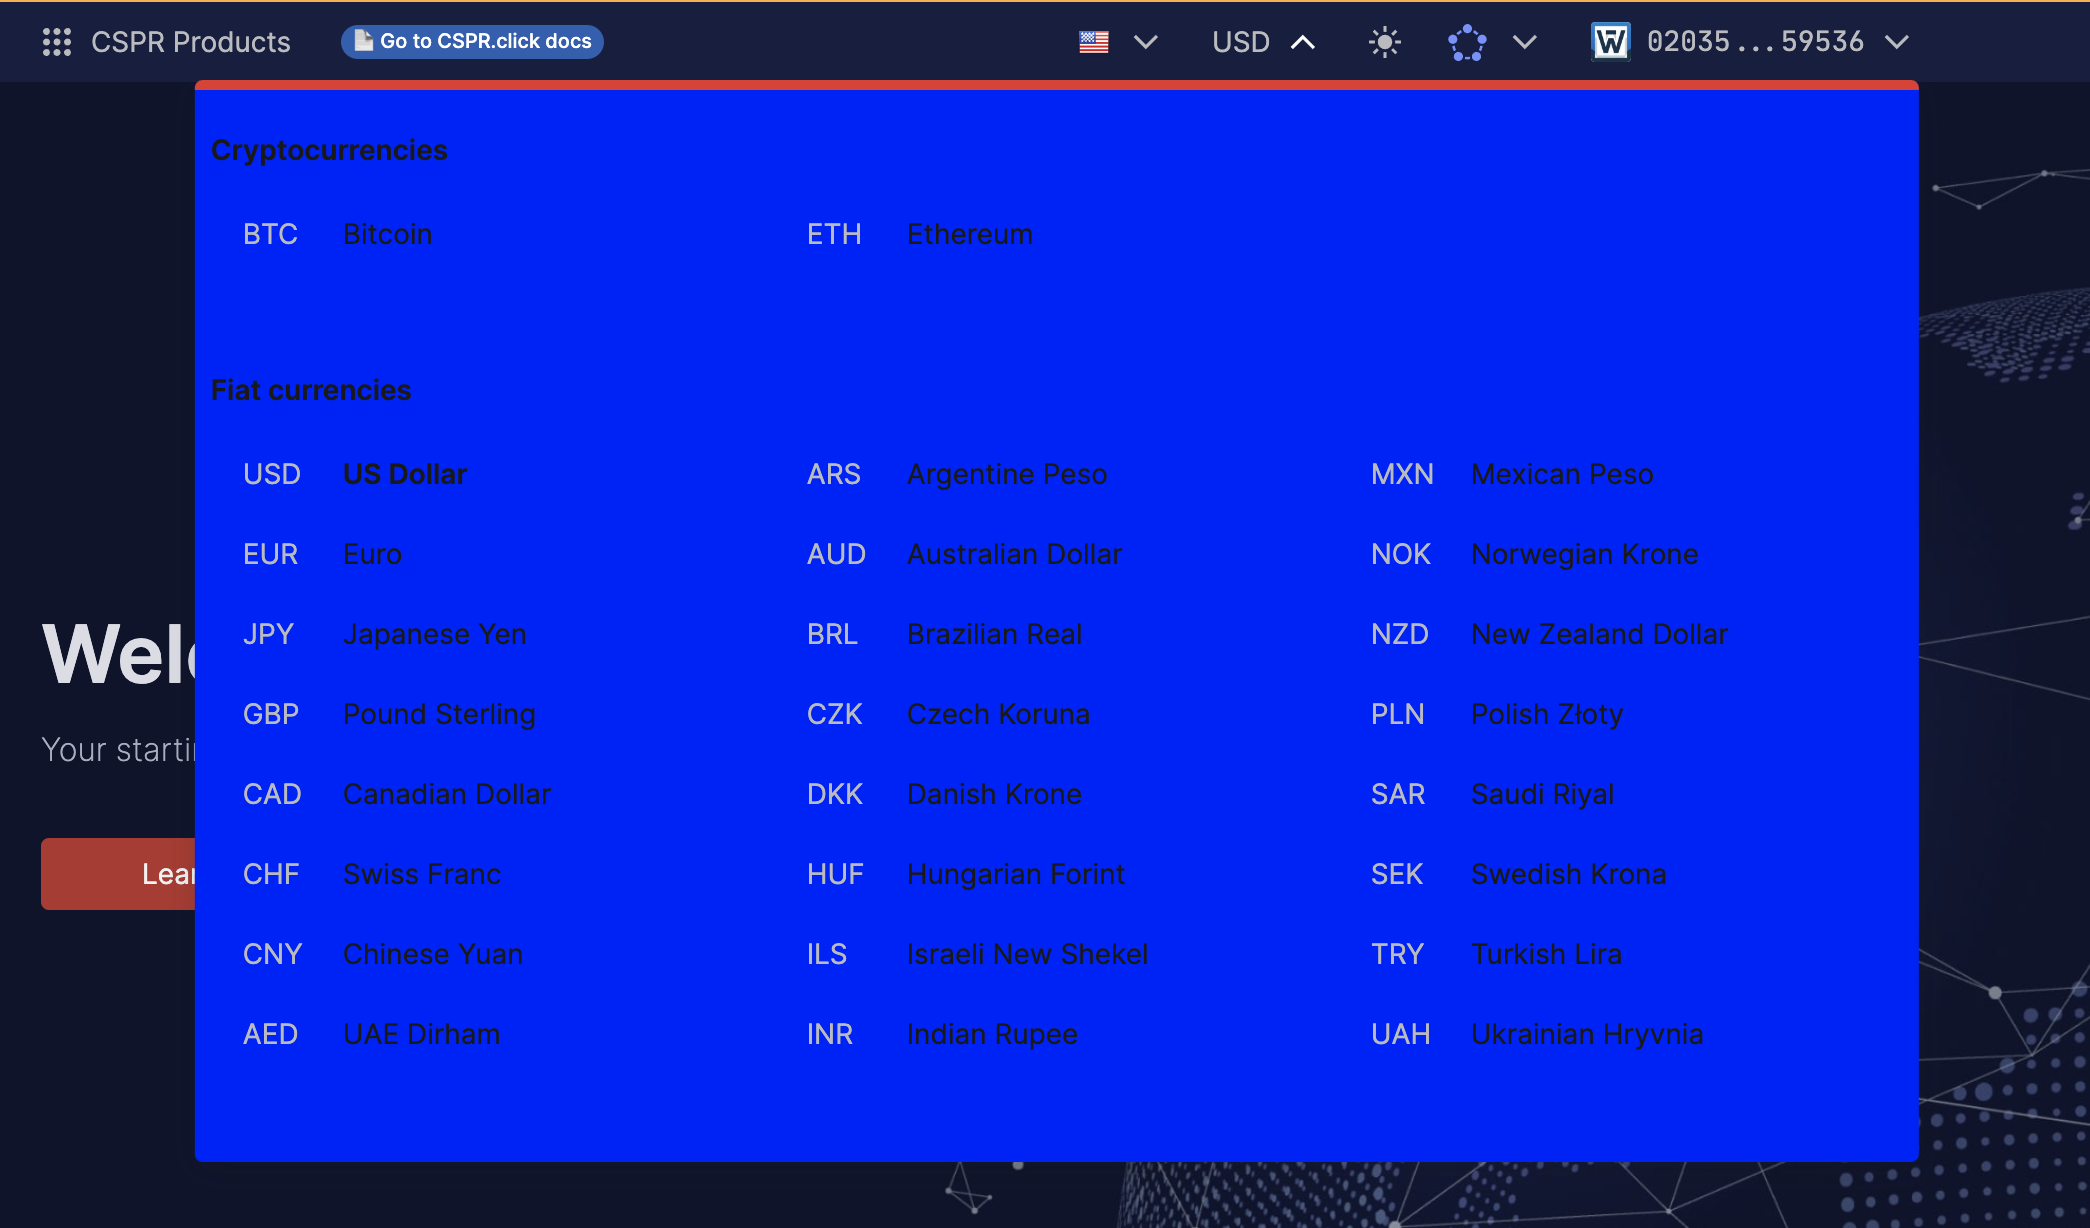The image size is (2090, 1228).
Task: Select Australian Dollar from the list
Action: pyautogui.click(x=1014, y=554)
